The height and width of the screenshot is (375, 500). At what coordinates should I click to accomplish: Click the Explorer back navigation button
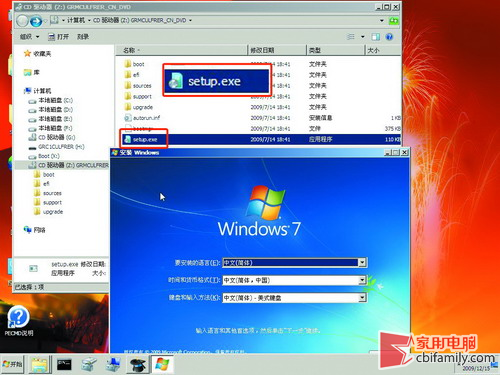point(22,21)
